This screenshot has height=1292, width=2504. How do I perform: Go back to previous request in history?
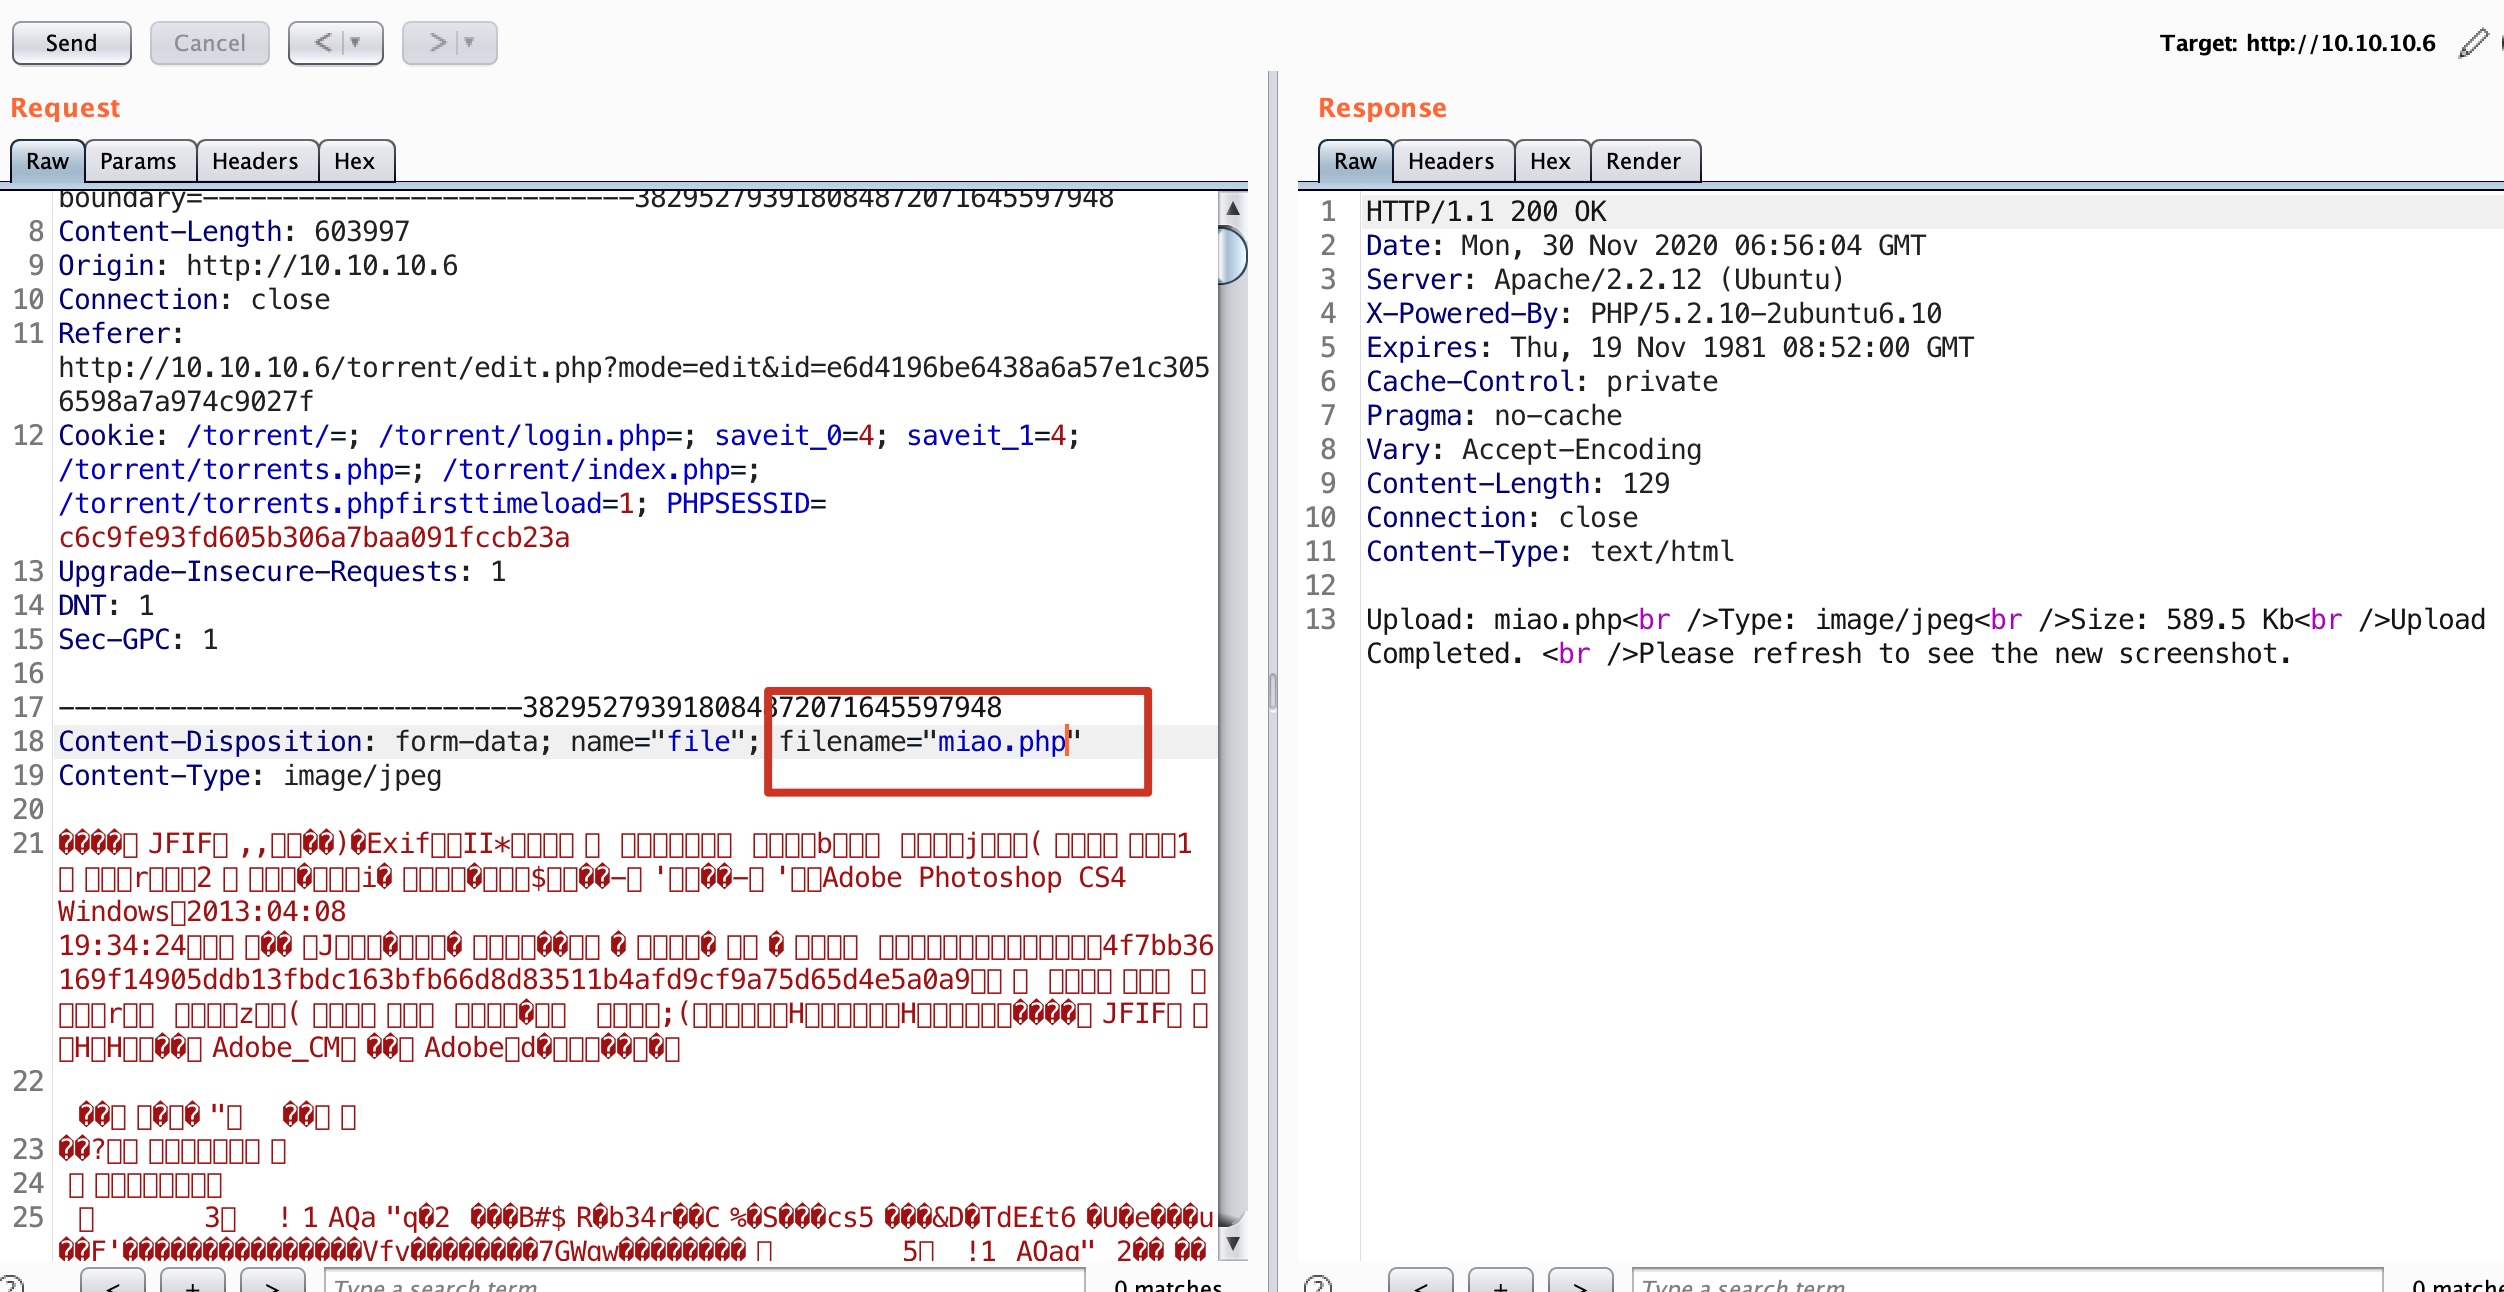[x=322, y=43]
